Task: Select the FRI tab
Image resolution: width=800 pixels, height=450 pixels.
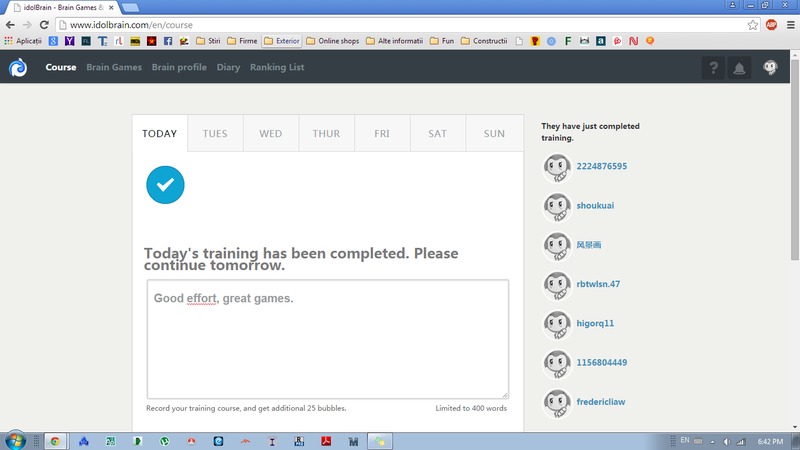Action: coord(382,134)
